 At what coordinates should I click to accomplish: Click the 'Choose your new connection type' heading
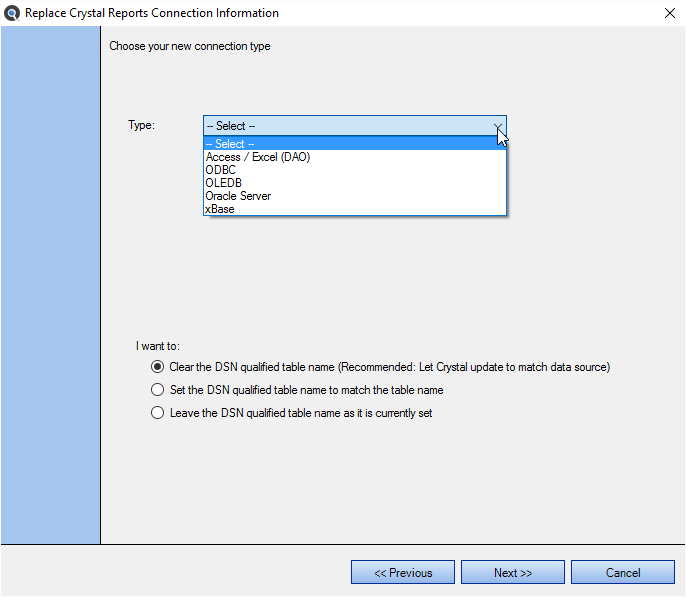point(189,46)
